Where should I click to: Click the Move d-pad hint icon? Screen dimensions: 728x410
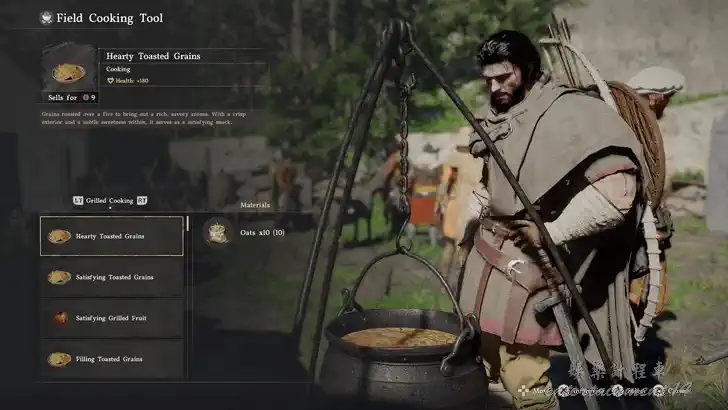tap(523, 391)
